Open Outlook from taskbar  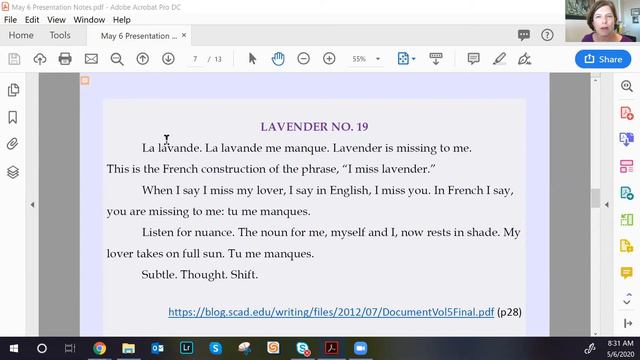158,348
